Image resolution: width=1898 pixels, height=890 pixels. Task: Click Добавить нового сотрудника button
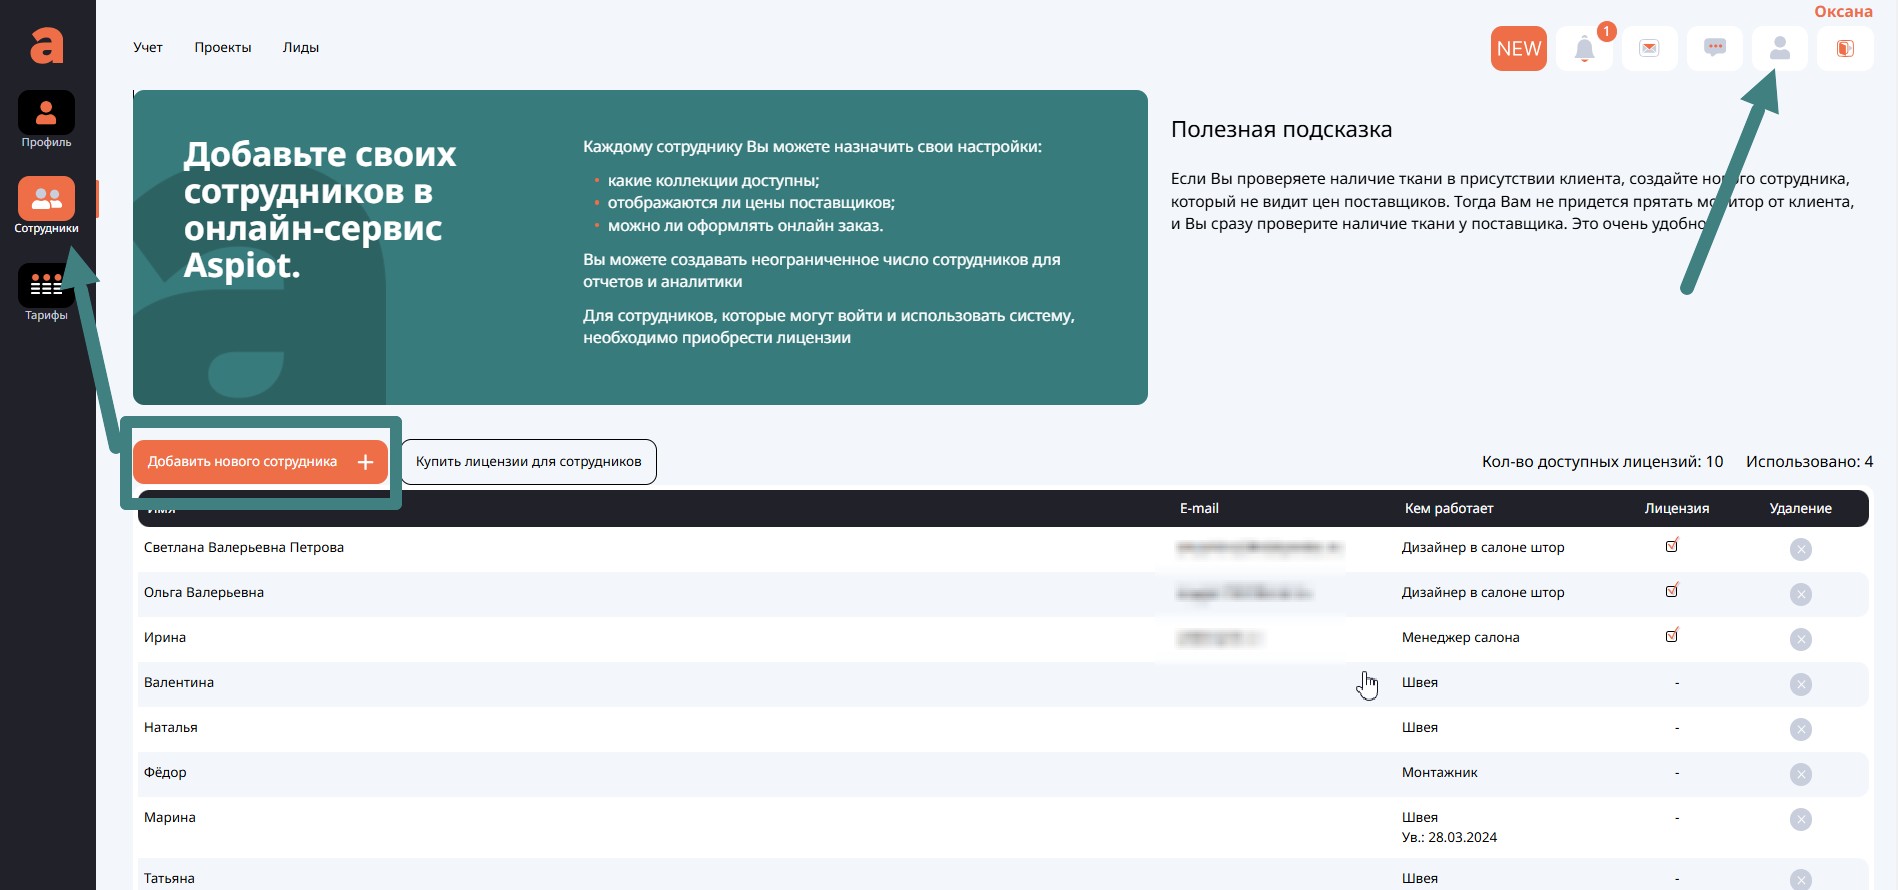pyautogui.click(x=260, y=462)
